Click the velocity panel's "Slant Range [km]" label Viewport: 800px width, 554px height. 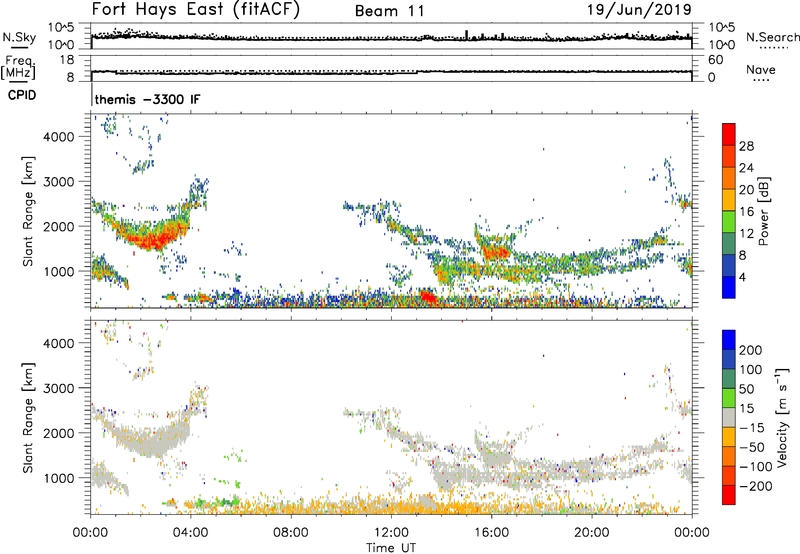click(x=28, y=417)
